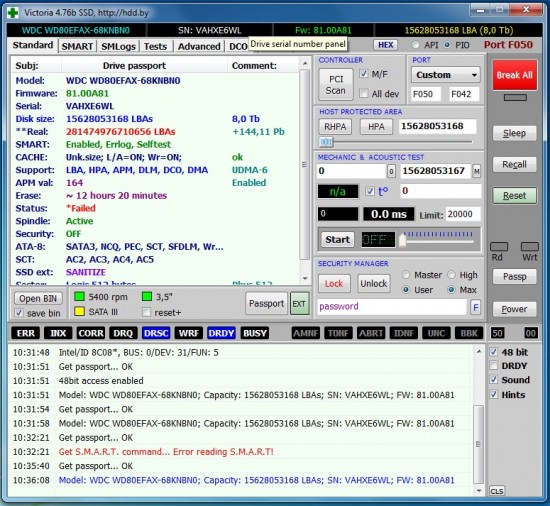This screenshot has height=506, width=550.
Task: Open the DCO tab
Action: pos(238,46)
